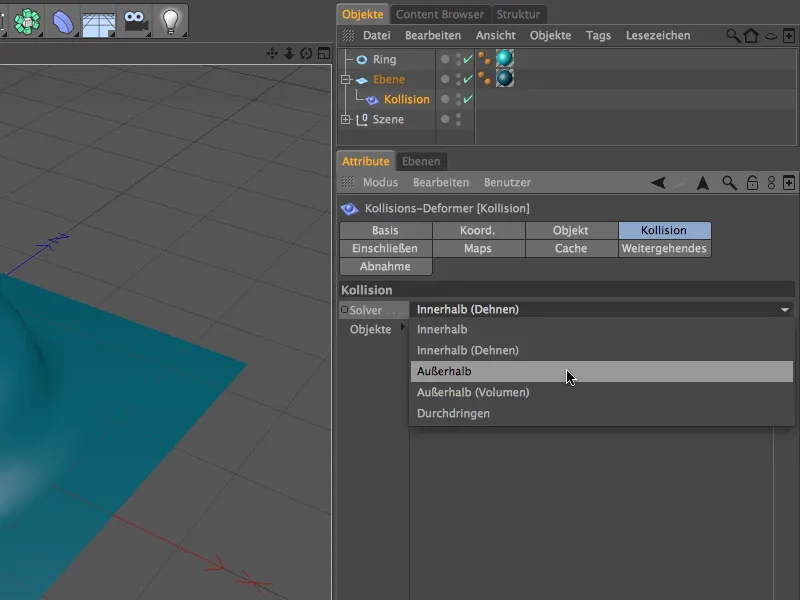Screen dimensions: 800x600
Task: Toggle Szene visibility dots
Action: 458,119
